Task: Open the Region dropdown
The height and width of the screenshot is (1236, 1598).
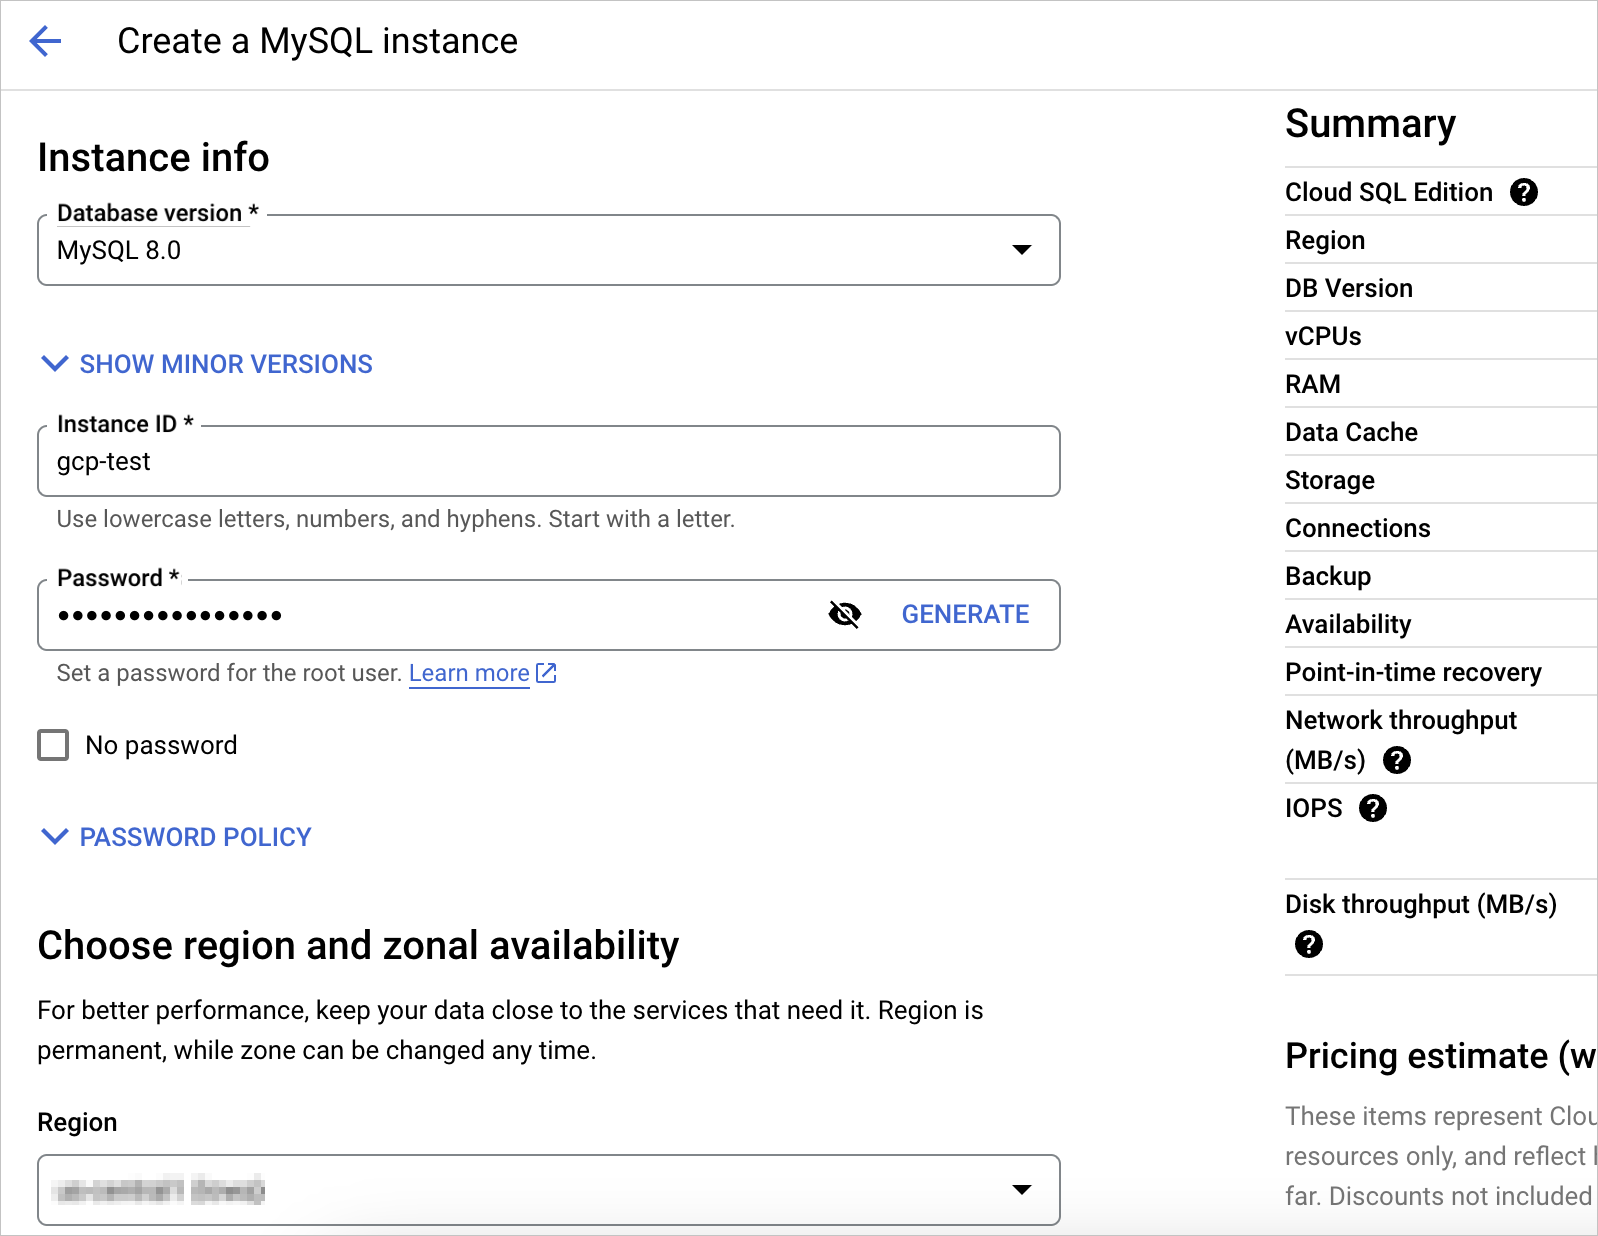Action: pyautogui.click(x=548, y=1190)
